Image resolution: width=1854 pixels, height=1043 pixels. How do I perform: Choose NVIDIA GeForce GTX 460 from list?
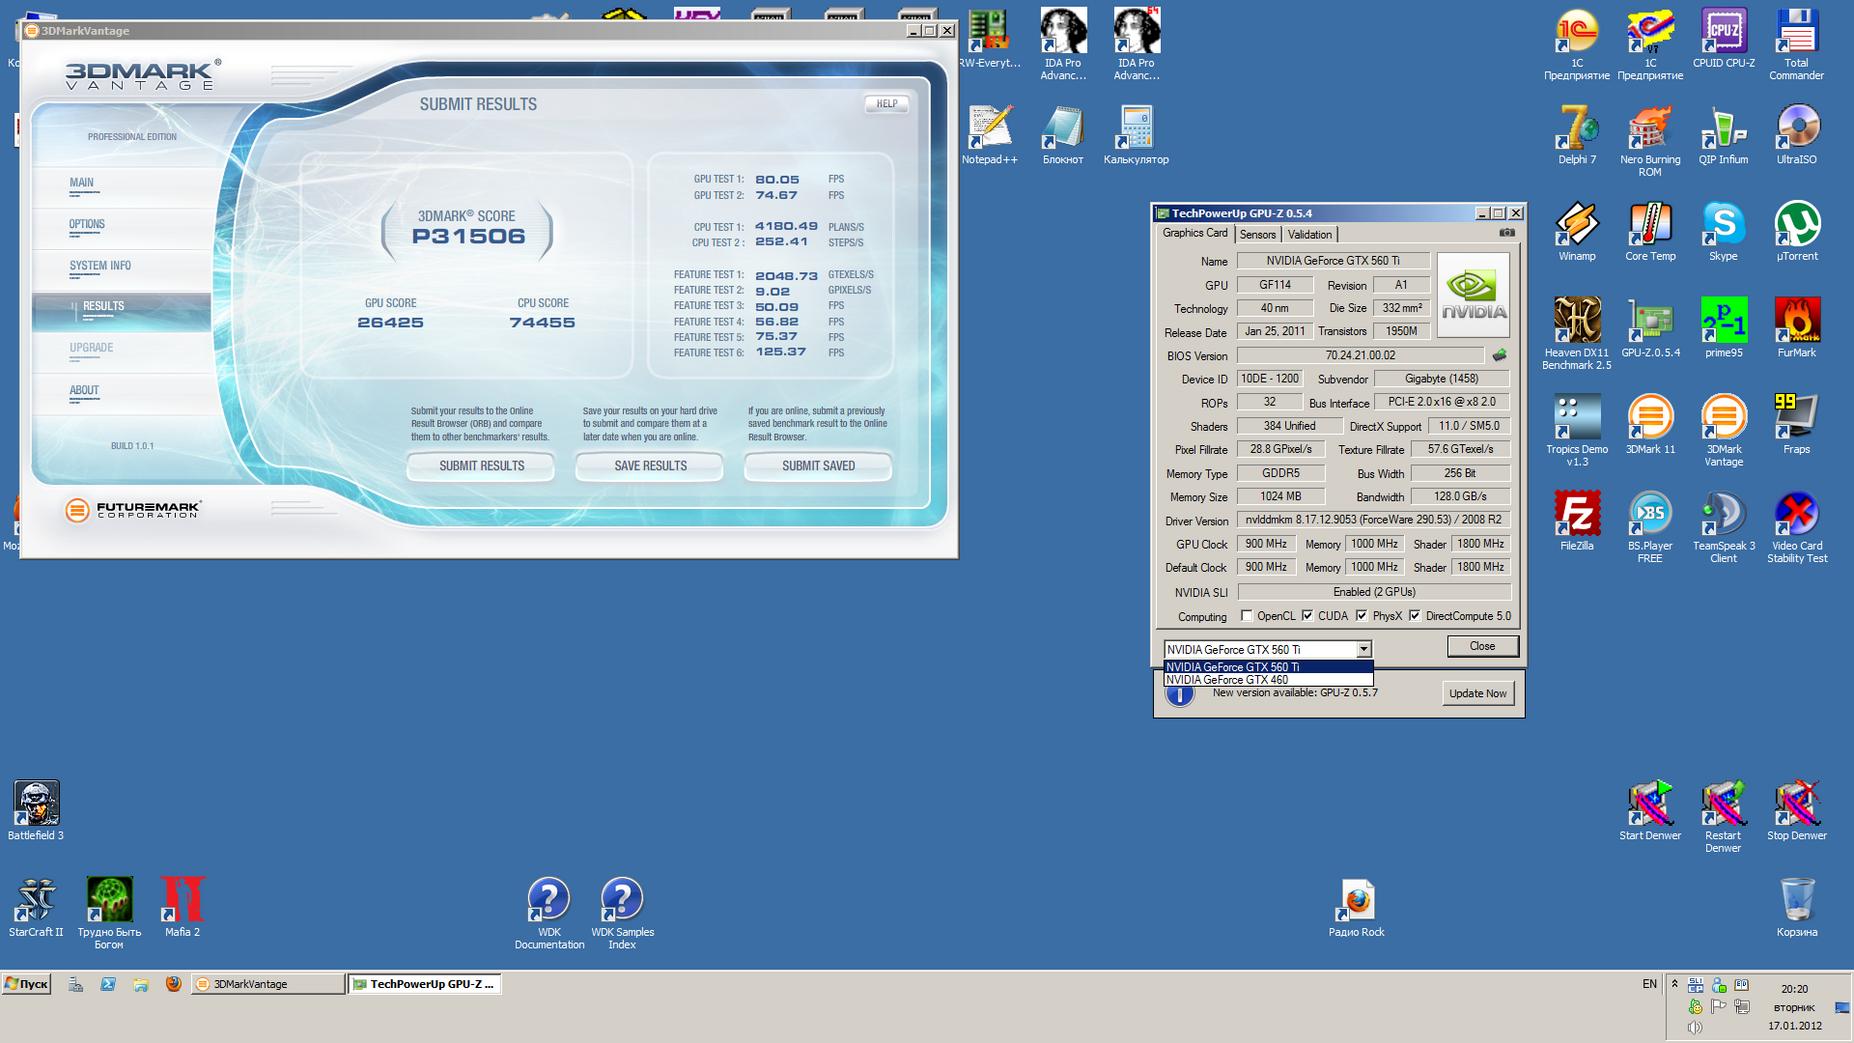pos(1268,680)
